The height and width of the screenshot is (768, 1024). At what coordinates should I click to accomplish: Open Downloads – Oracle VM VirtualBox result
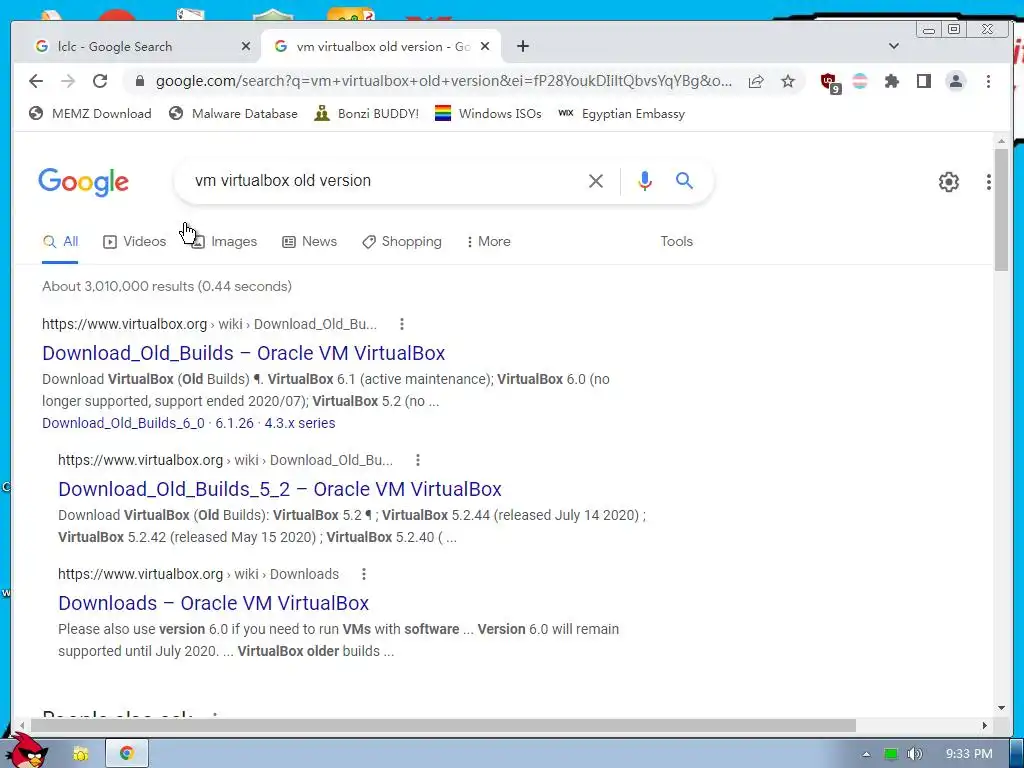point(214,603)
